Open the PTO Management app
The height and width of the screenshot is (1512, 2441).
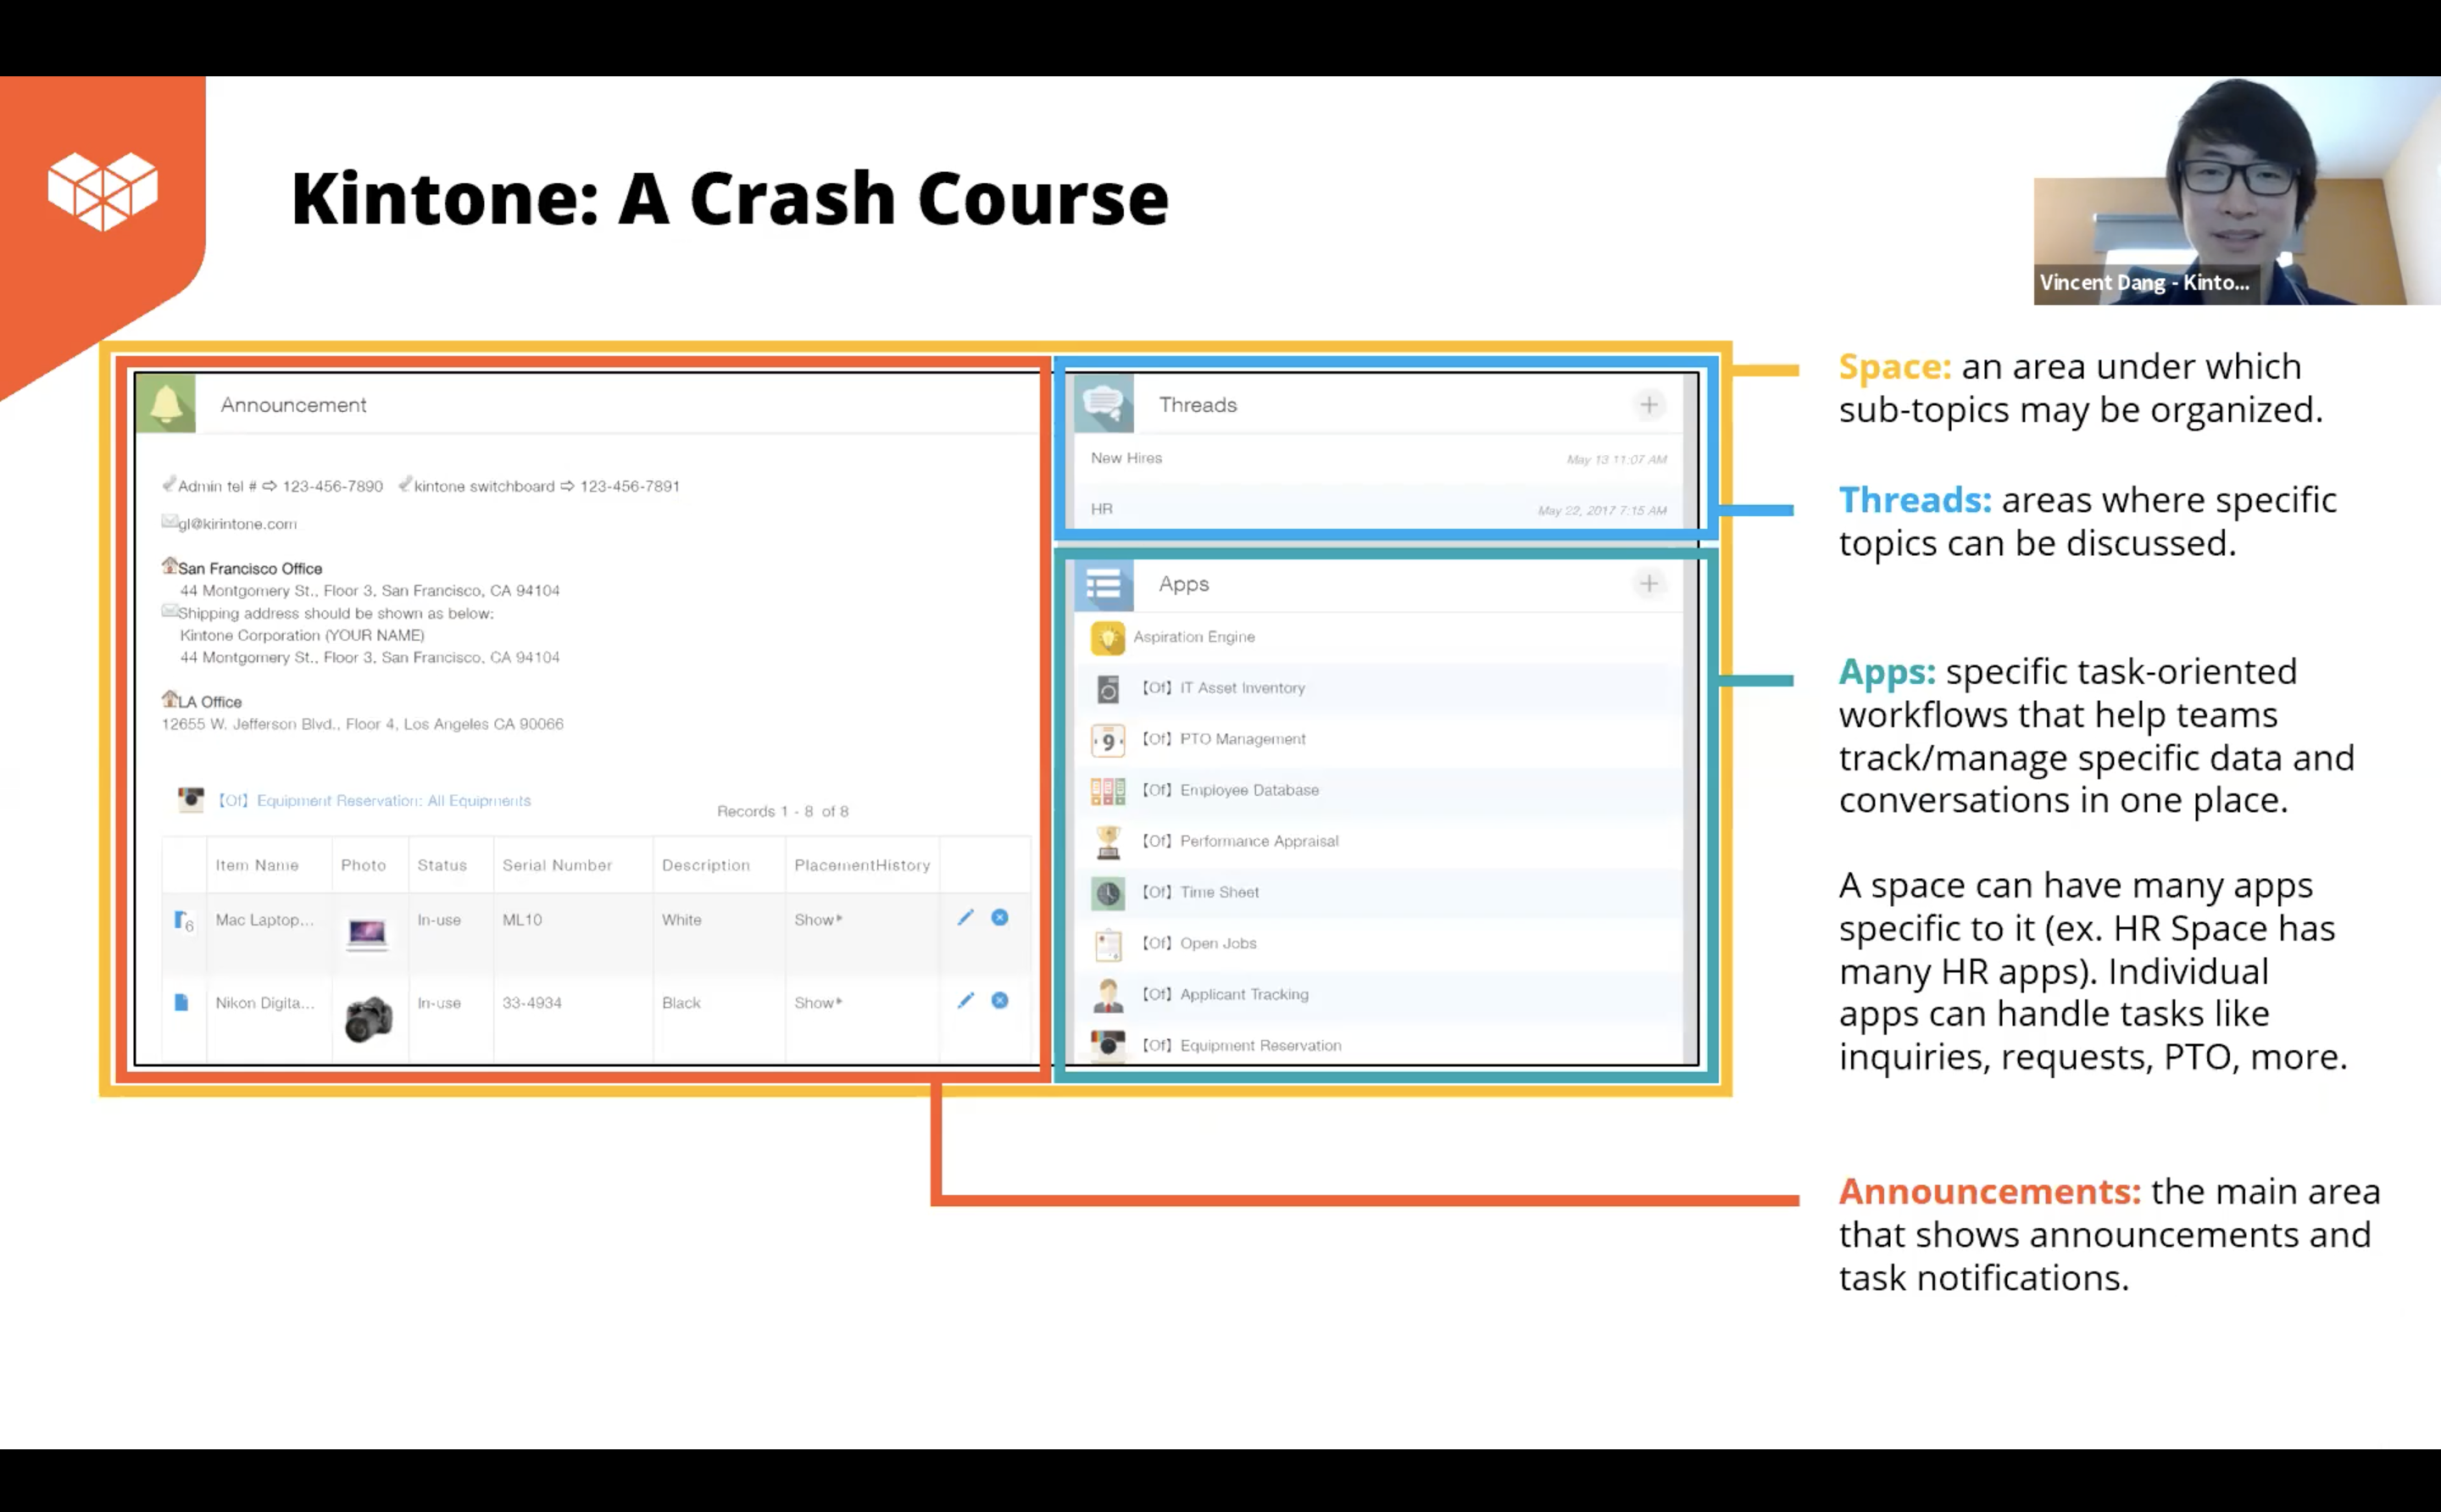point(1224,739)
